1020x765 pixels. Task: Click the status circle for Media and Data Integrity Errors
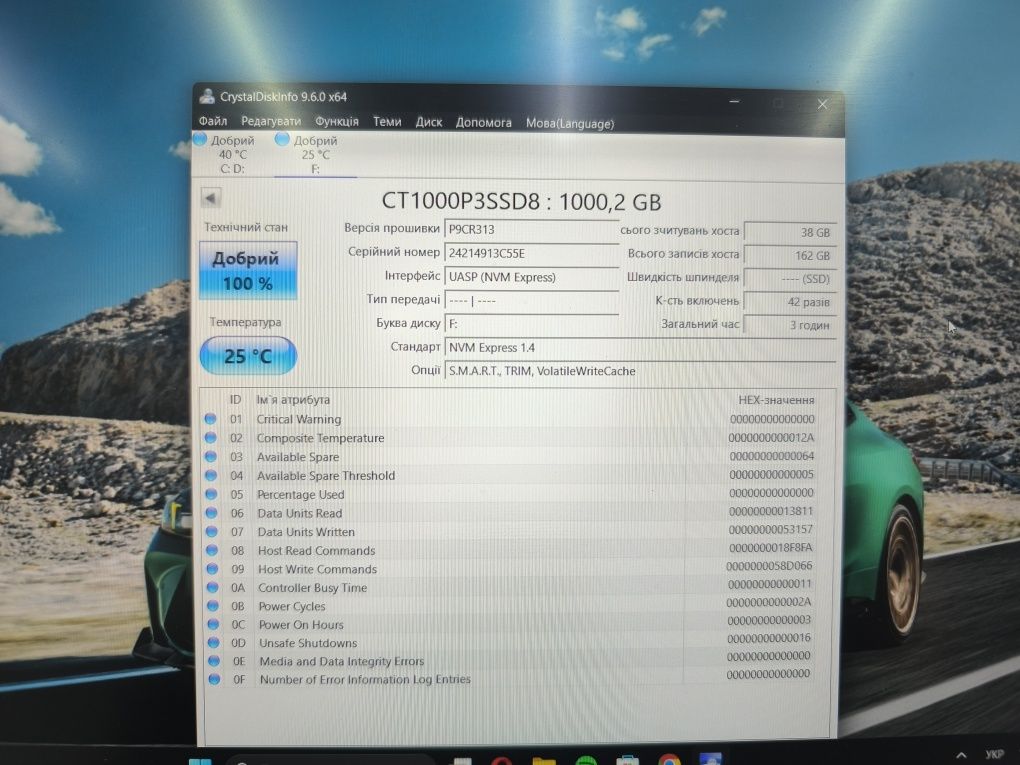point(213,661)
